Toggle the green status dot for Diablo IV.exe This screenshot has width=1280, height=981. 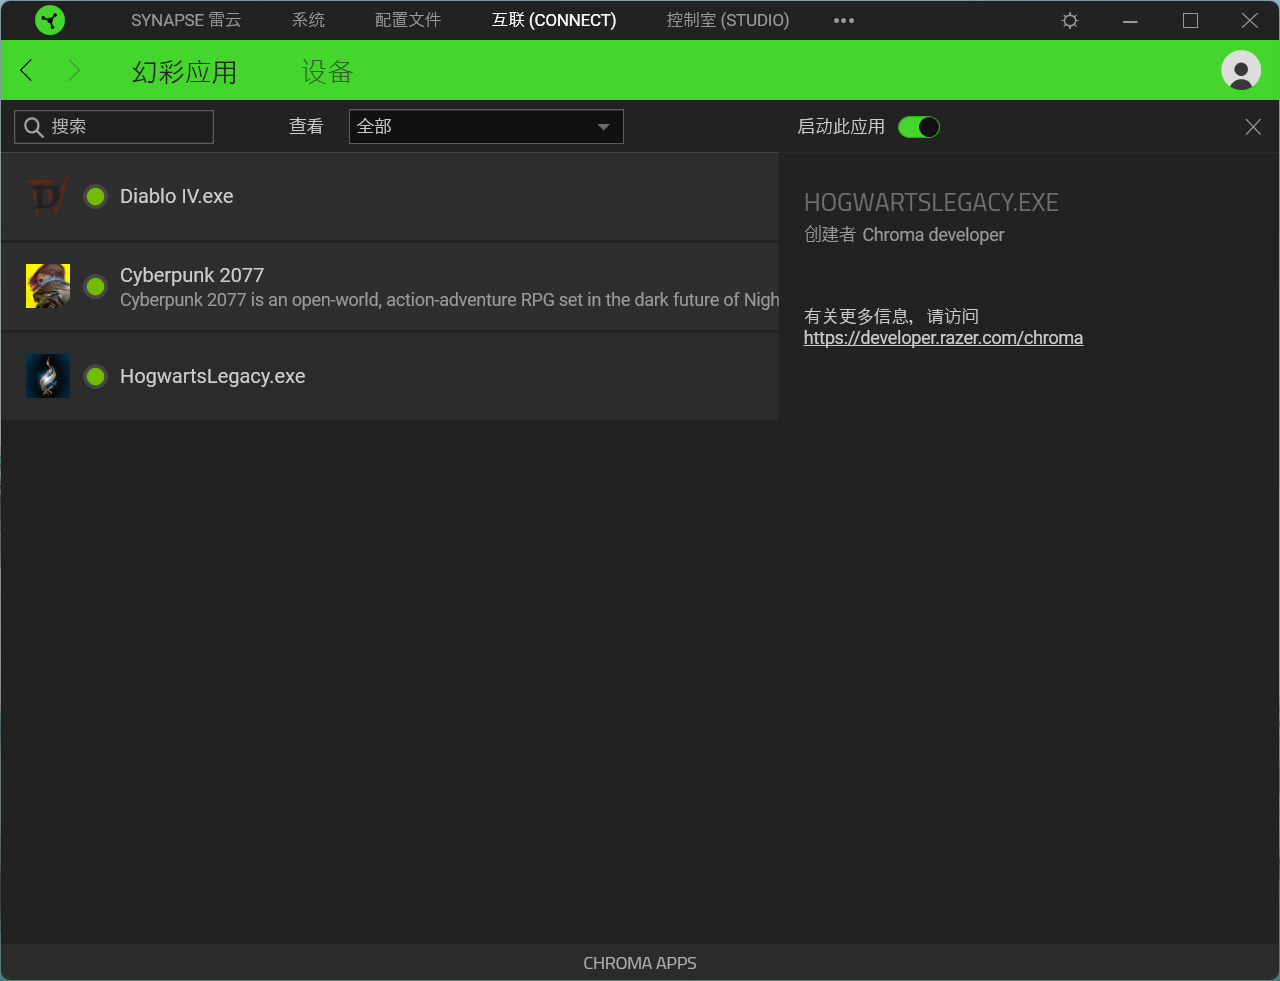pos(95,196)
